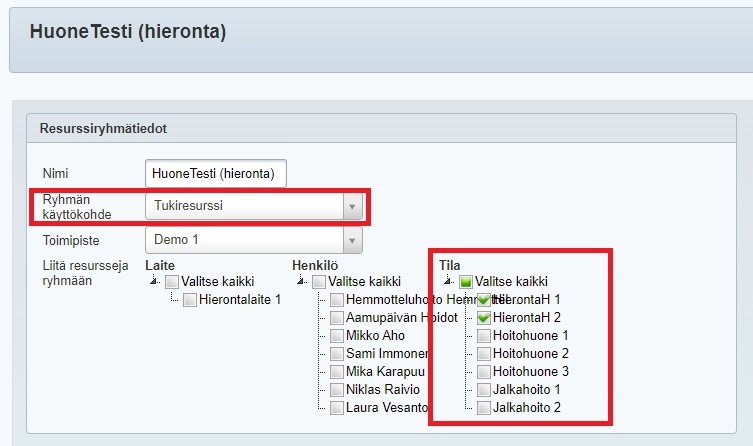Toggle Valitse kaikki under Henkilö

click(x=319, y=282)
